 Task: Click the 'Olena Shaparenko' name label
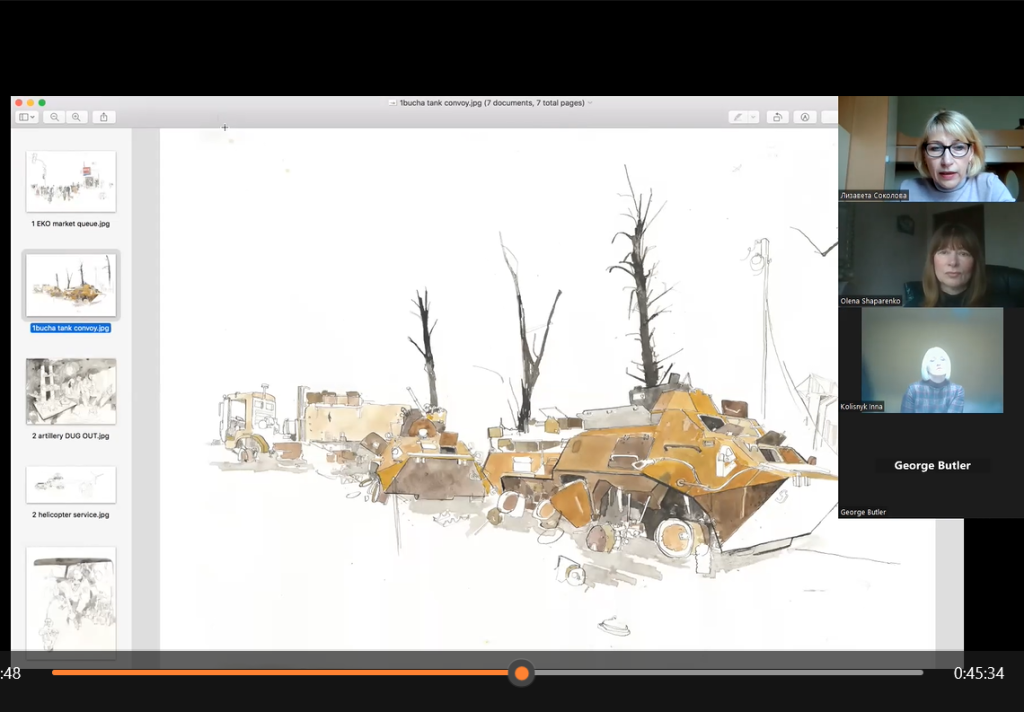pos(870,301)
